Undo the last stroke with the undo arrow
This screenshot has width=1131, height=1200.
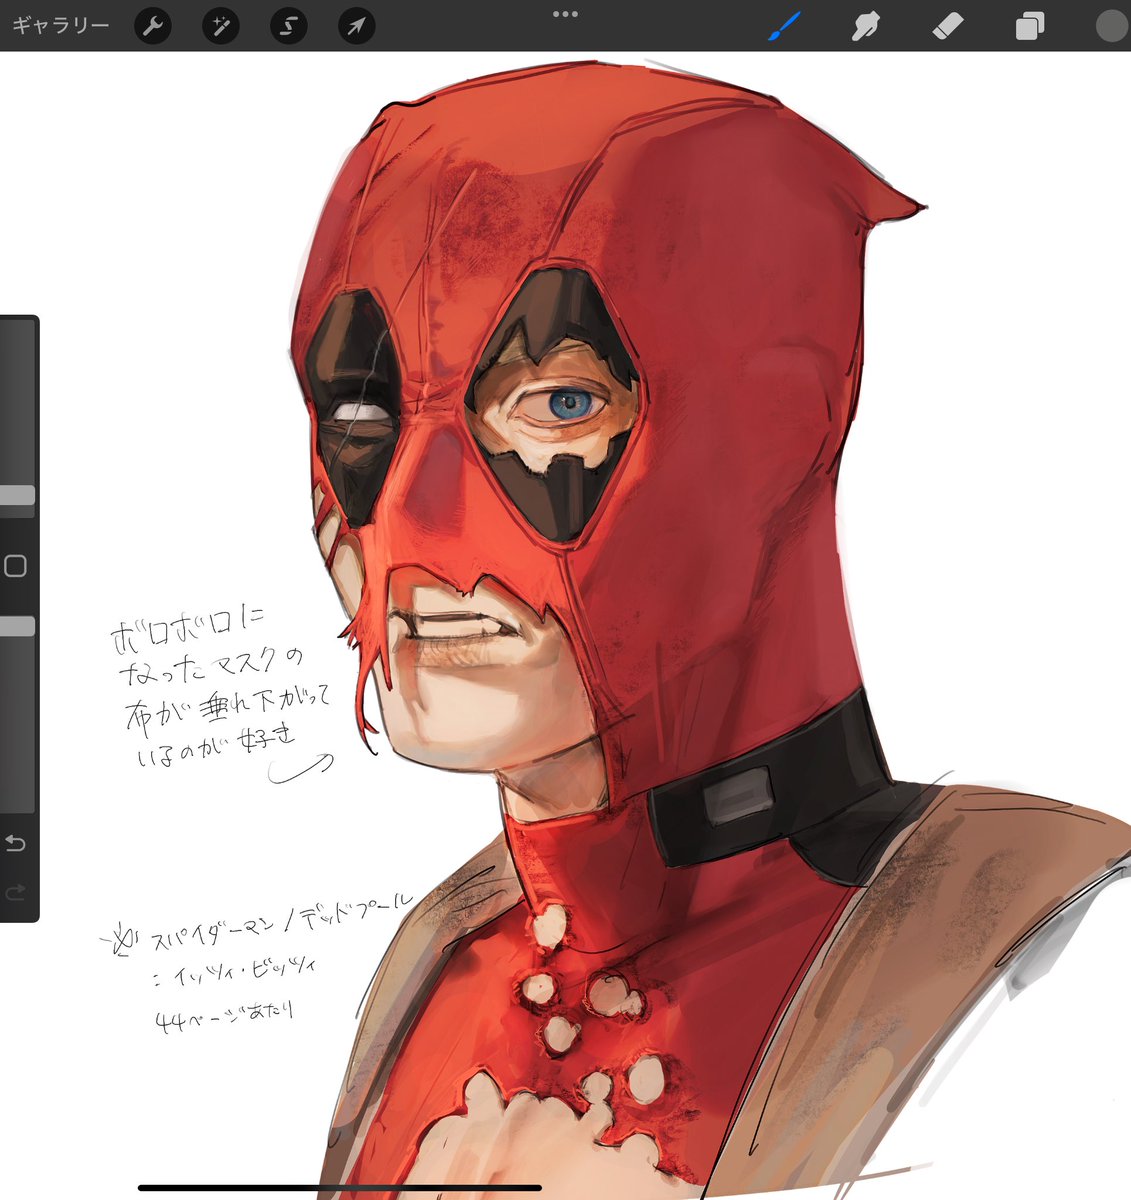pos(15,844)
